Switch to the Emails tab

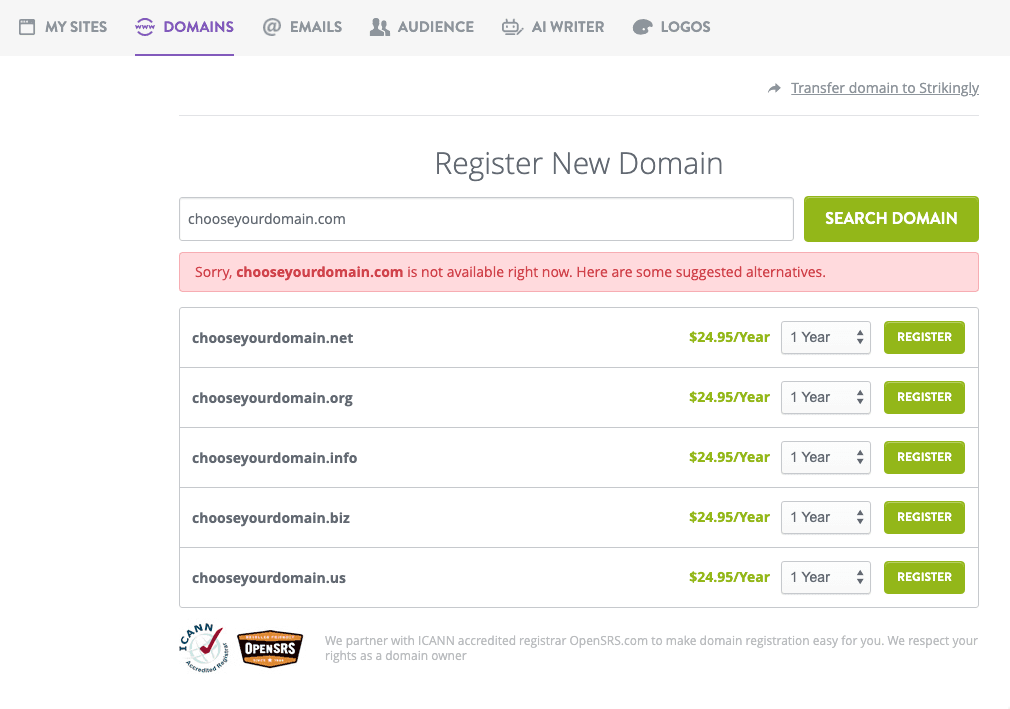pyautogui.click(x=302, y=27)
